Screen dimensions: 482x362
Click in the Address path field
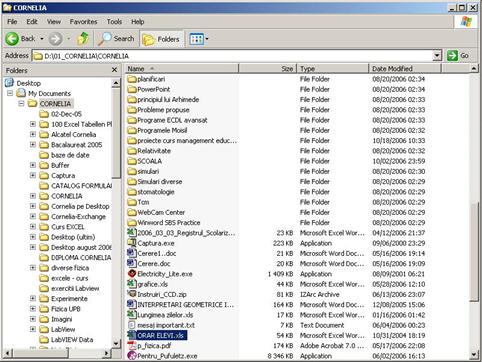point(232,56)
